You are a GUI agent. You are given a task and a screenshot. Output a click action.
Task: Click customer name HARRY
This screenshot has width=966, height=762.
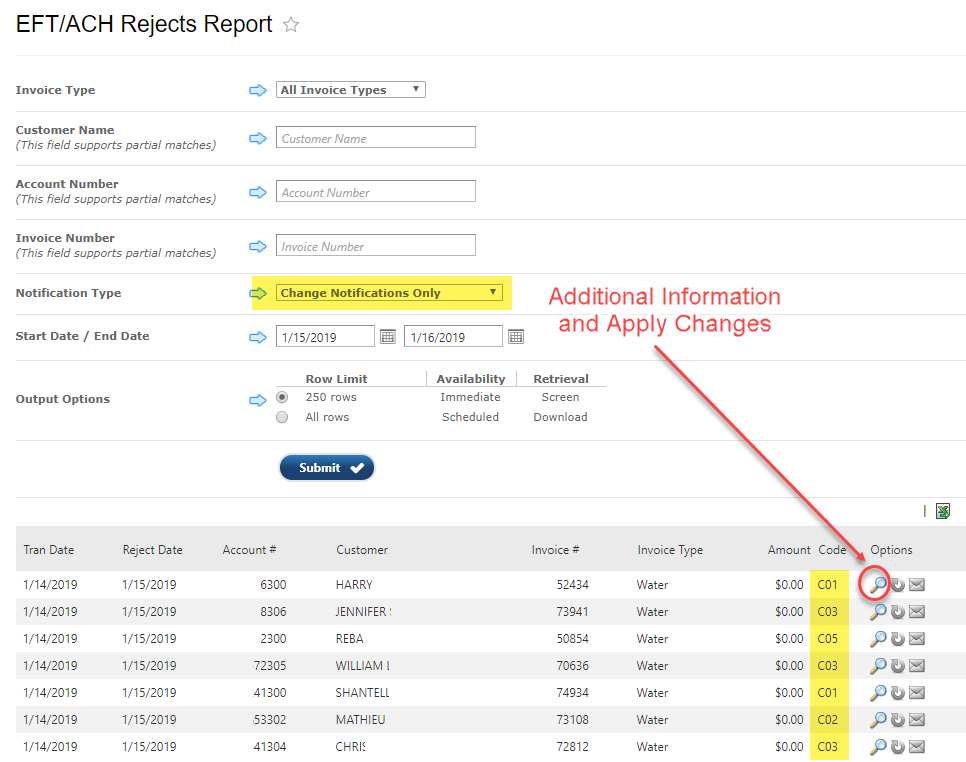pos(354,585)
